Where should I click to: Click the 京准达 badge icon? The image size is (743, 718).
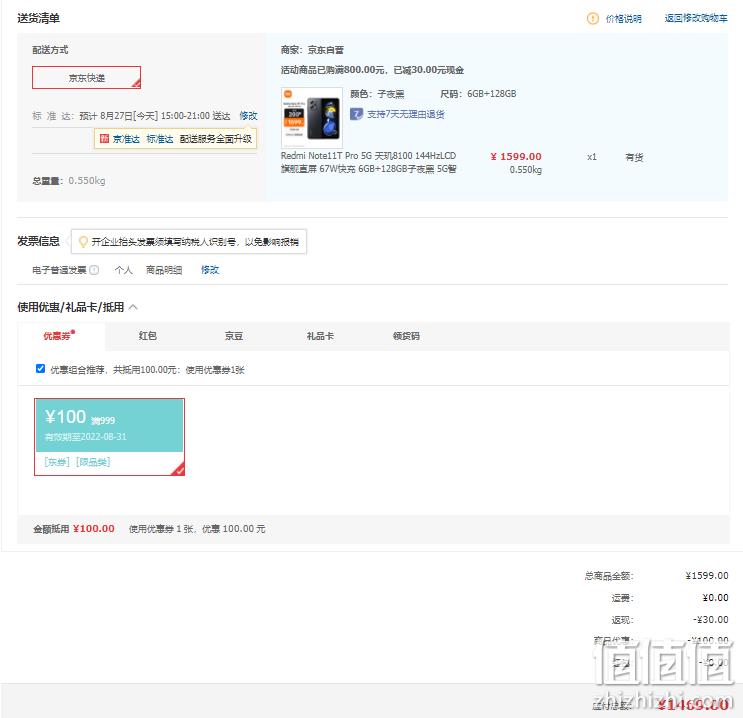point(104,138)
